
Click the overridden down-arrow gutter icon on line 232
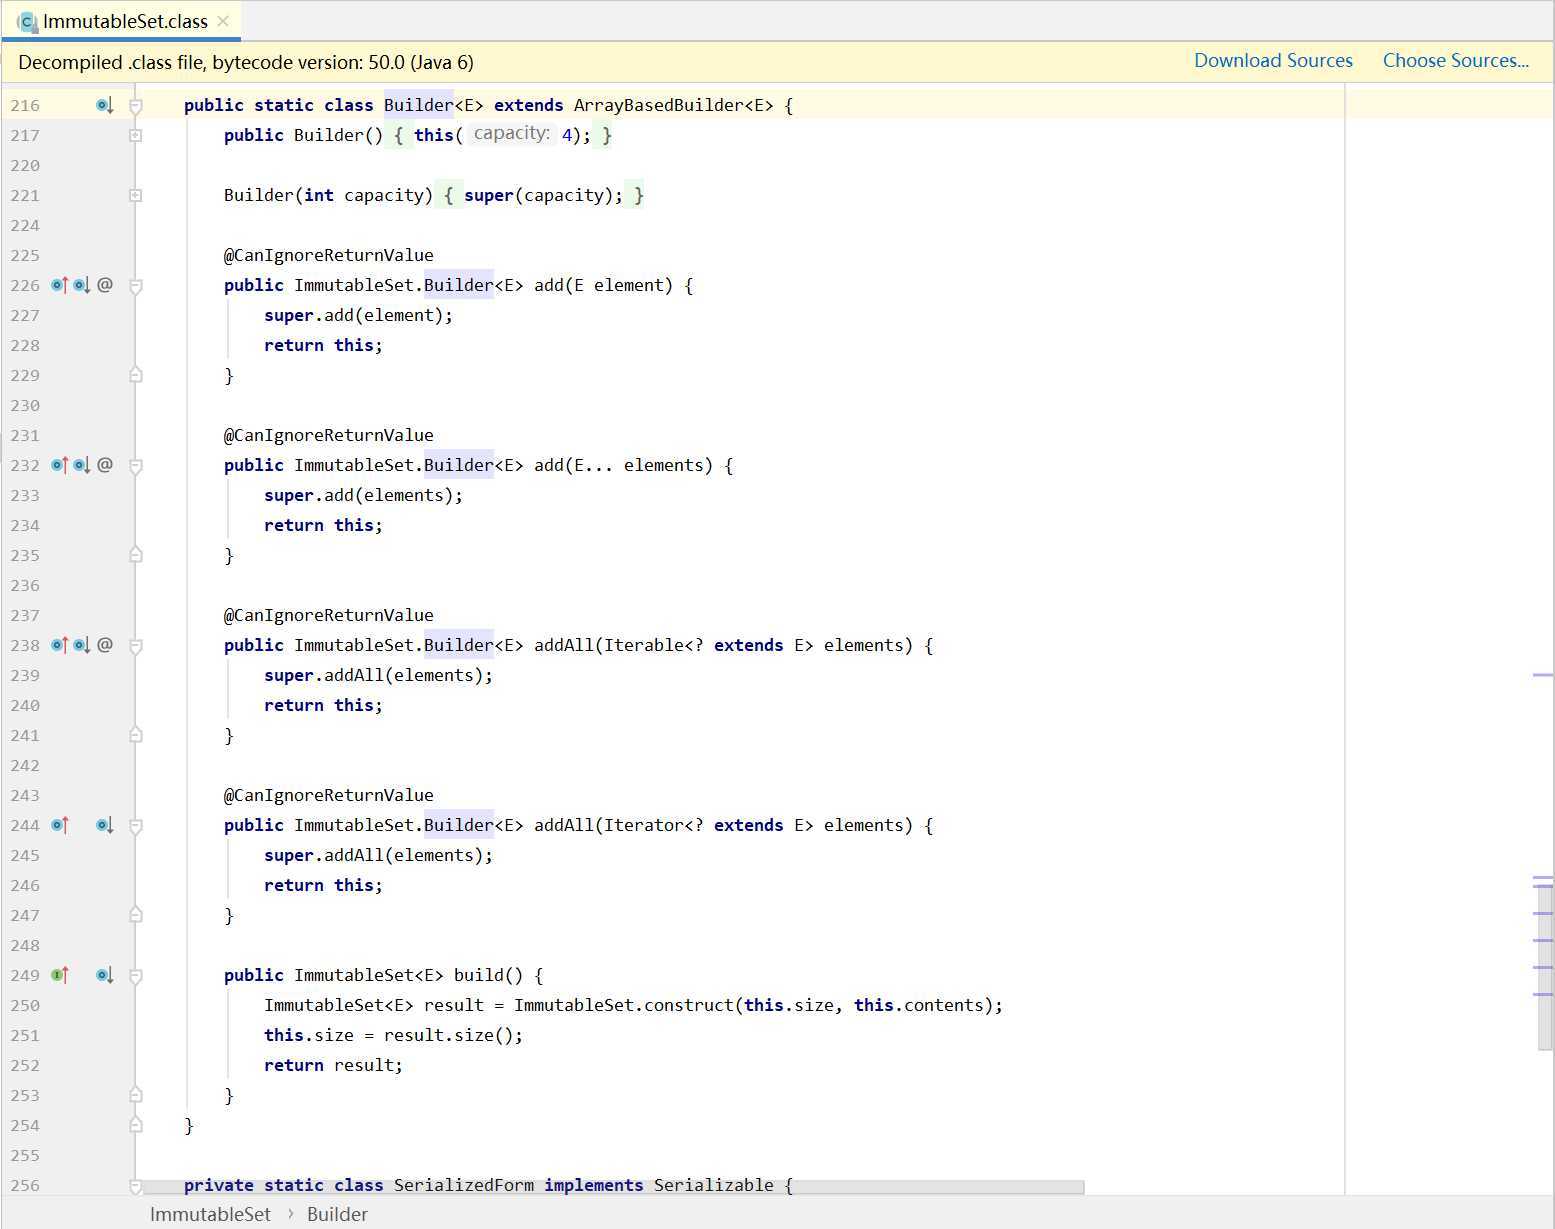click(82, 465)
